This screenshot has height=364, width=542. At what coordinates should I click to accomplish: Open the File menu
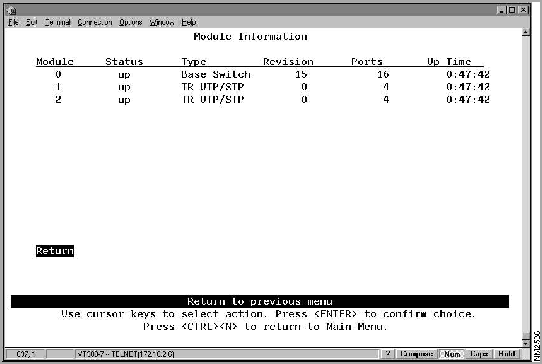pos(13,22)
